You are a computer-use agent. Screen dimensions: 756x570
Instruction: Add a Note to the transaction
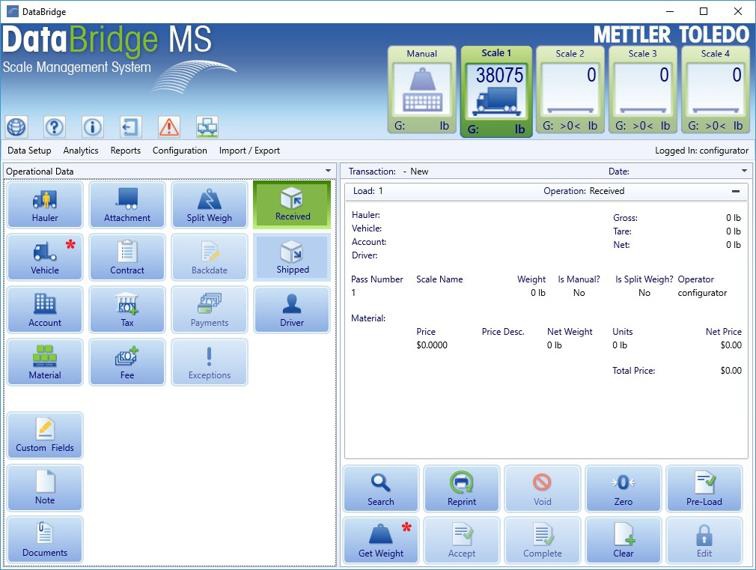pos(45,487)
